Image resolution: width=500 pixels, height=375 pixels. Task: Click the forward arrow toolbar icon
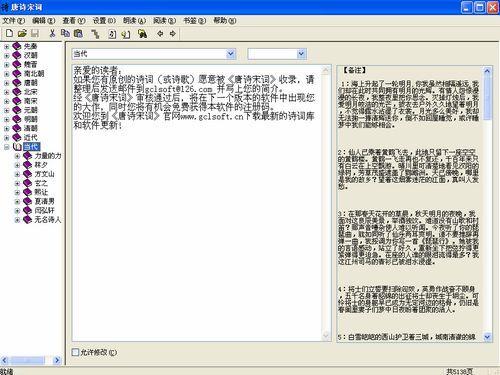172,33
